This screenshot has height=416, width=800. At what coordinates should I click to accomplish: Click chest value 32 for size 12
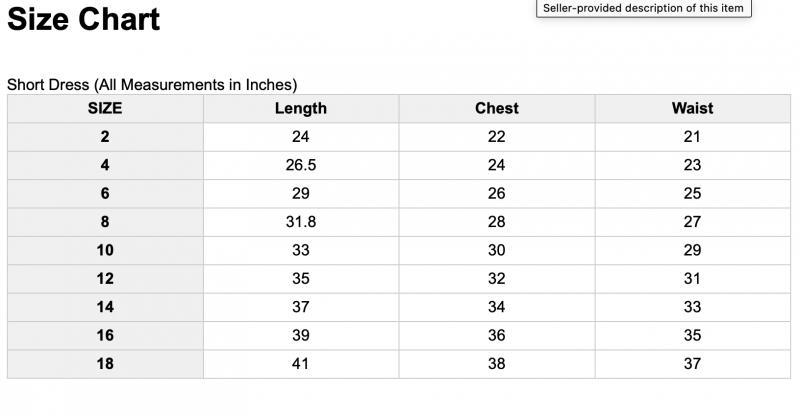(x=497, y=279)
